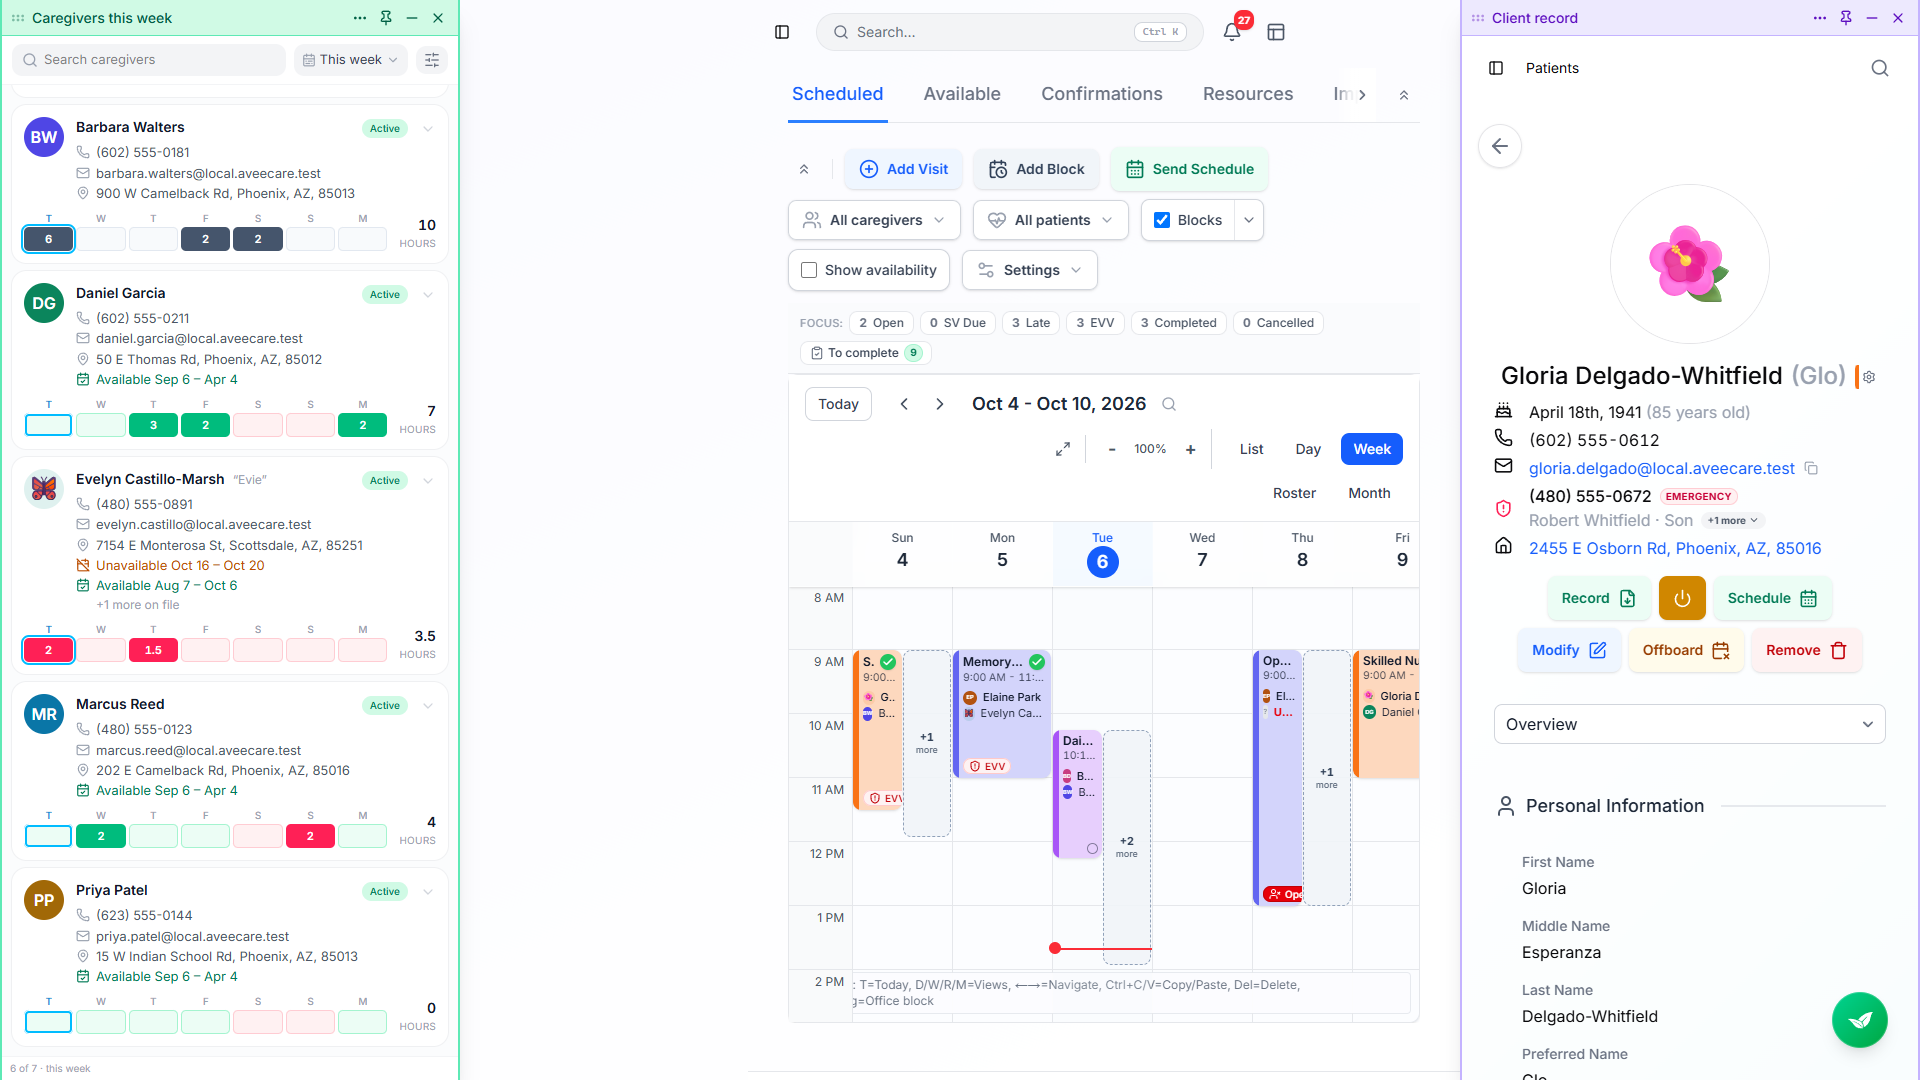Enable the Show availability checkbox
Image resolution: width=1920 pixels, height=1080 pixels.
coord(809,270)
